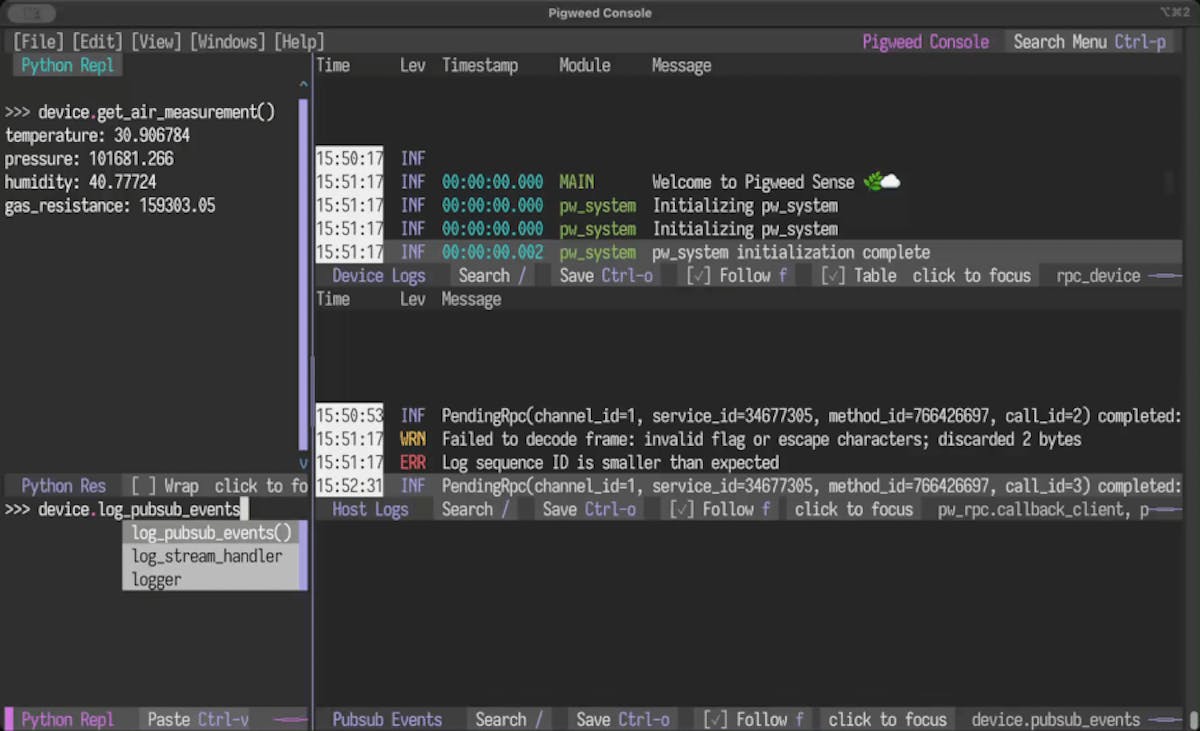Click Paste Ctrl-v button

tap(198, 719)
